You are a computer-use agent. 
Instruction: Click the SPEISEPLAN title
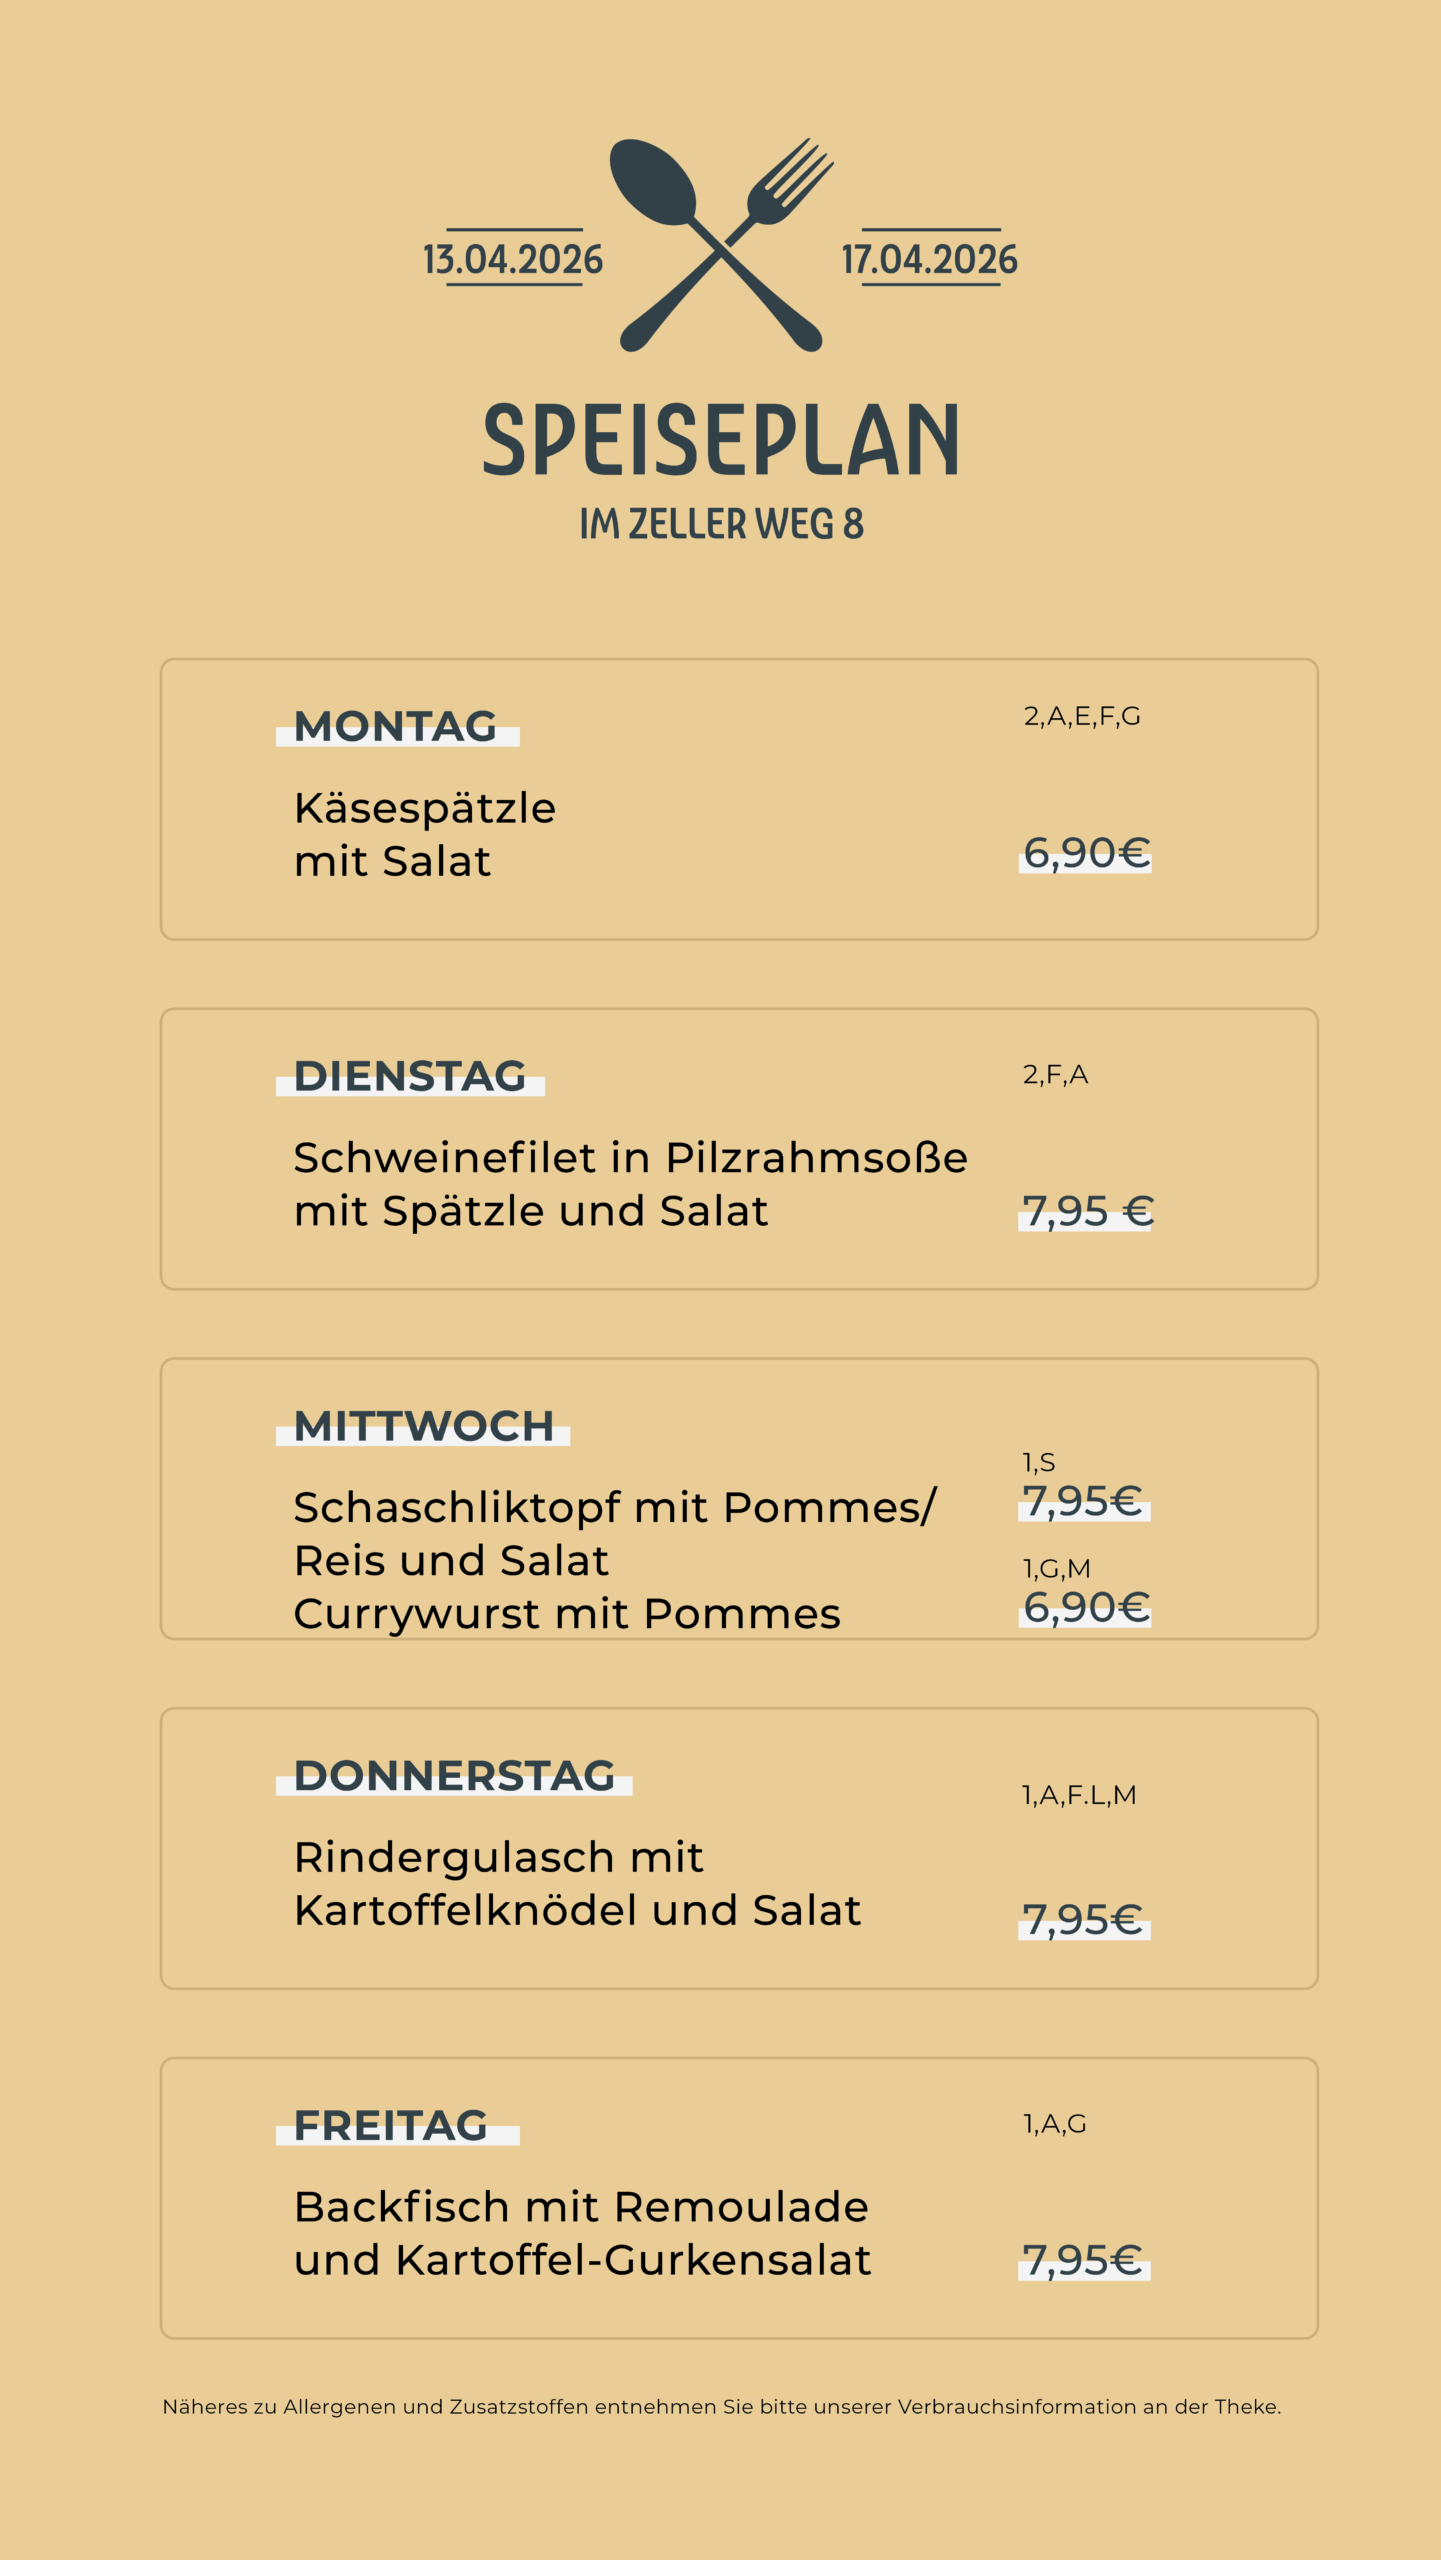click(x=721, y=439)
